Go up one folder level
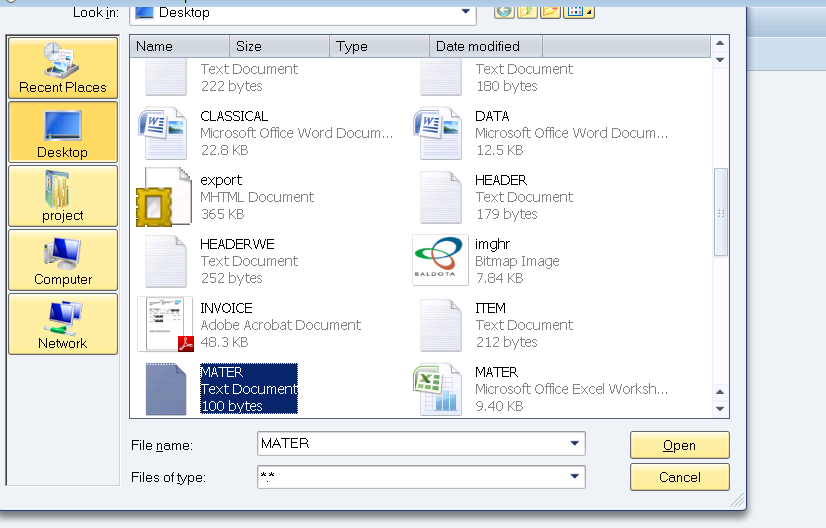The height and width of the screenshot is (528, 826). [x=527, y=12]
